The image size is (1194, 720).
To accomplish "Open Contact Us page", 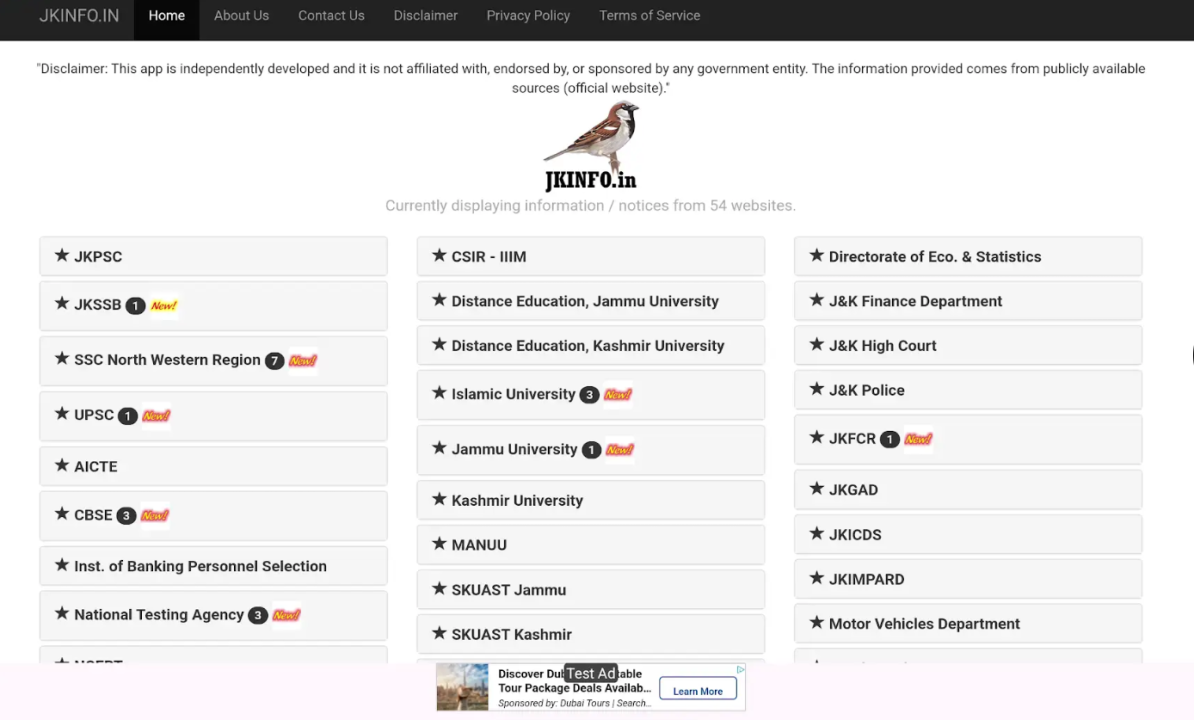I will (x=331, y=16).
